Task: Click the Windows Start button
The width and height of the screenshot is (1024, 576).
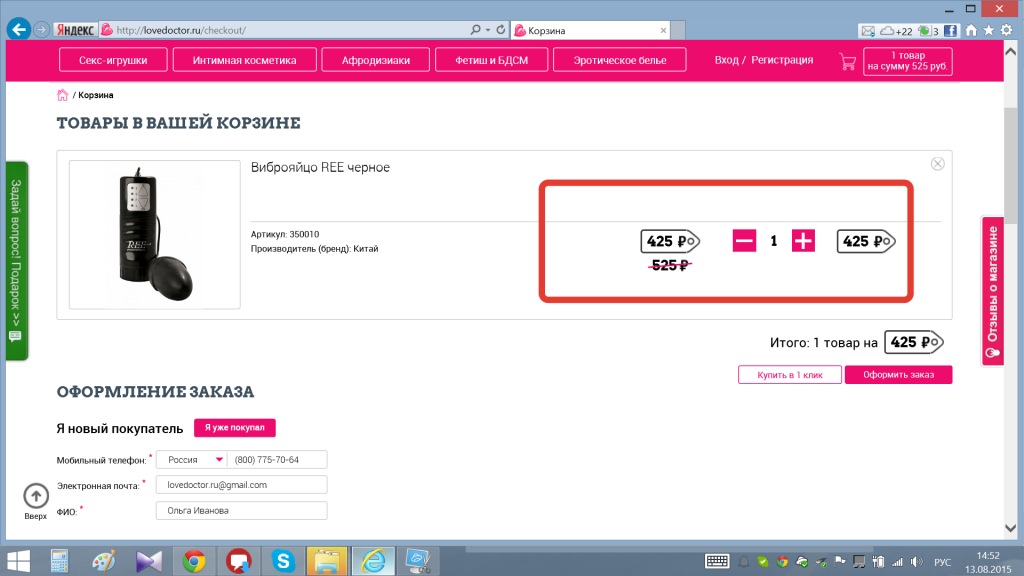Action: [19, 560]
